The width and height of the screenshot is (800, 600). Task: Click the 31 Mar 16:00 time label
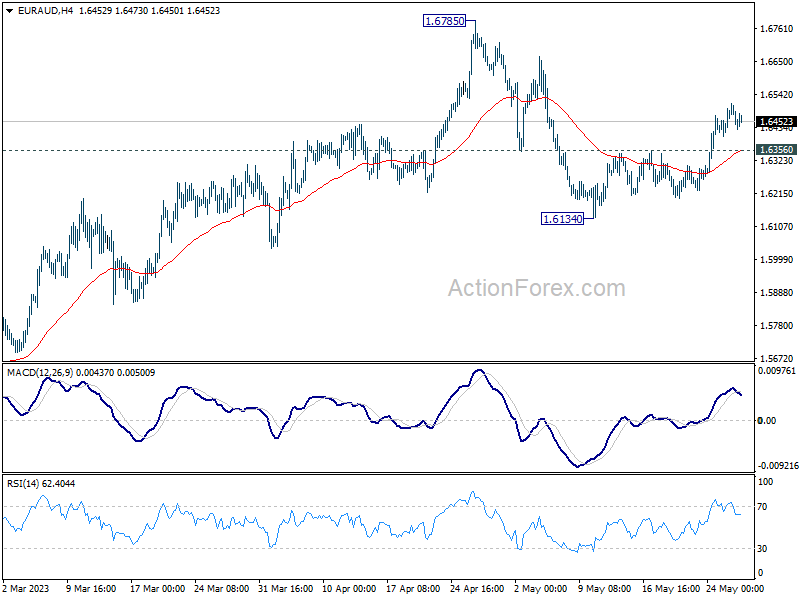(285, 589)
